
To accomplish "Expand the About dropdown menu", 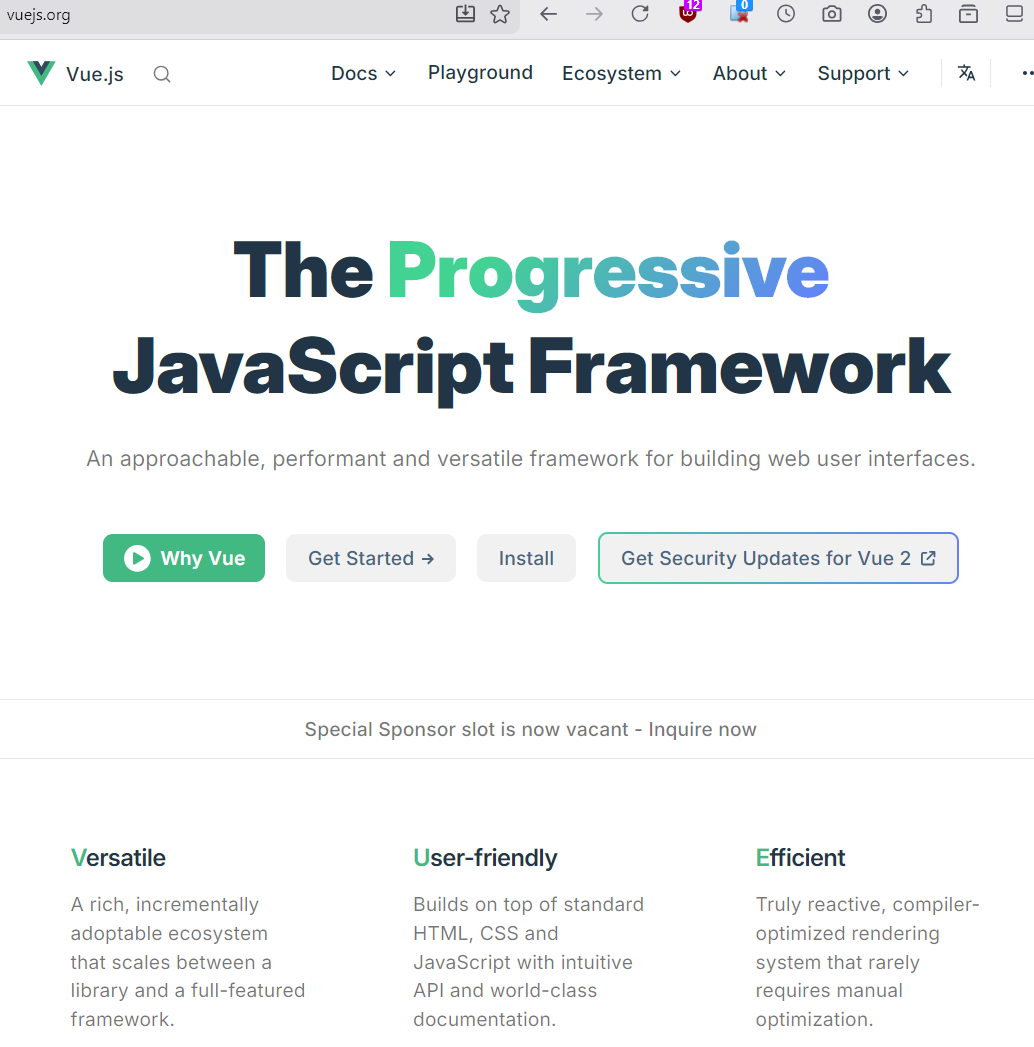I will coord(749,73).
